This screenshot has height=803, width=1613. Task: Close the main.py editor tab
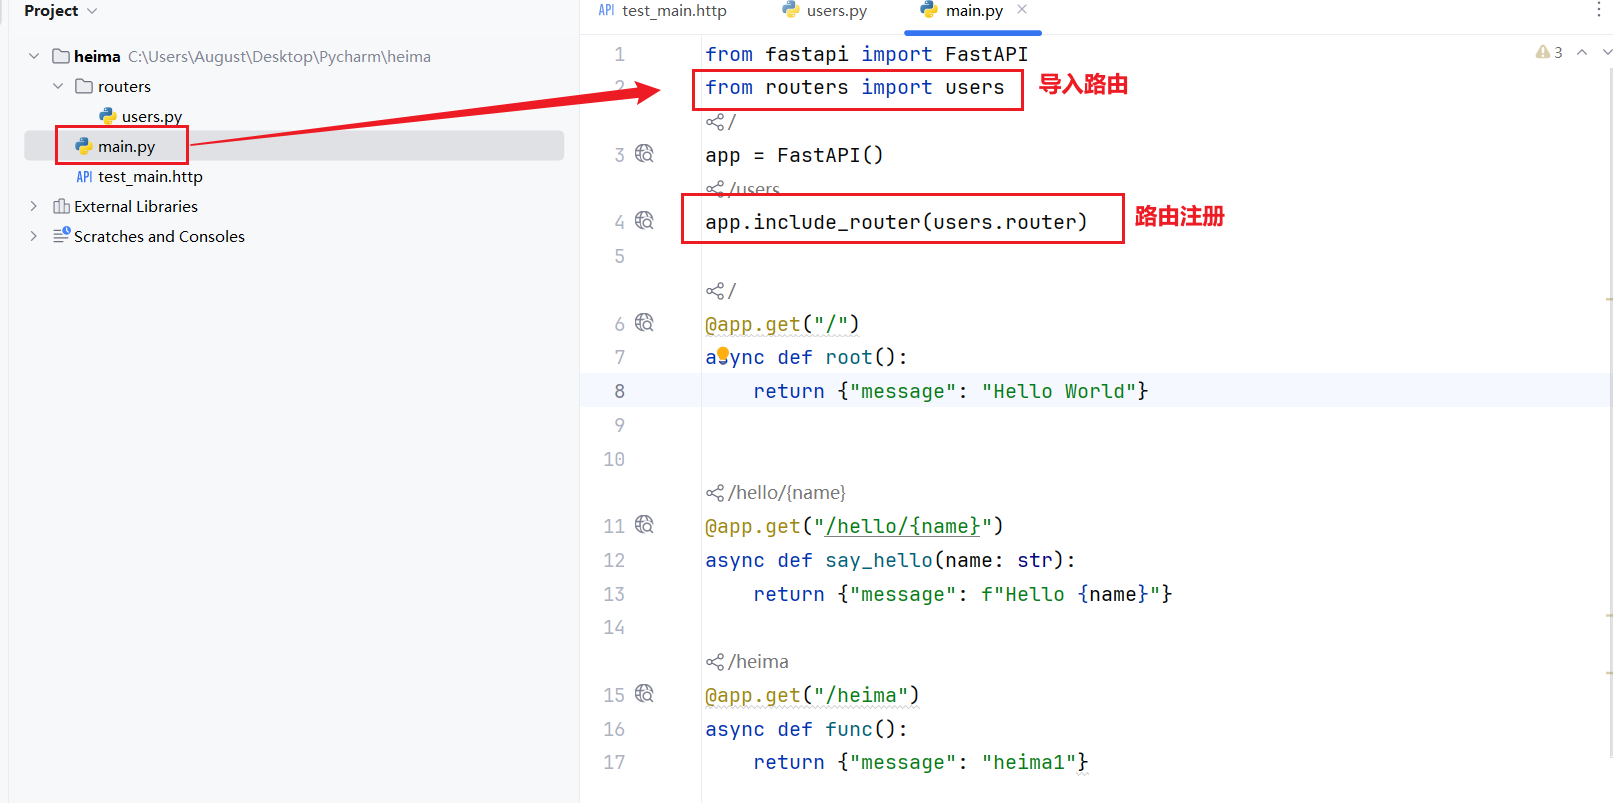click(1022, 10)
